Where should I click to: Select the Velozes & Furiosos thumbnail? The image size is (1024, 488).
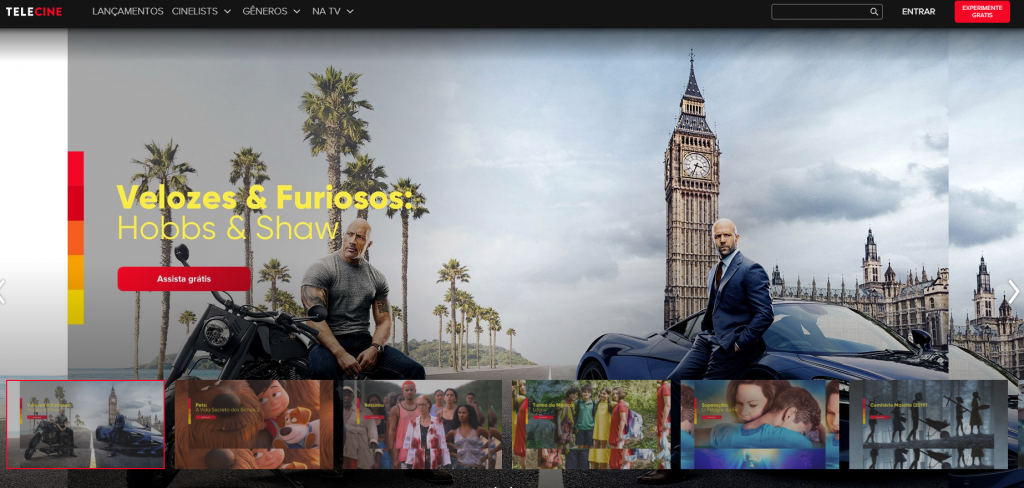coord(86,425)
